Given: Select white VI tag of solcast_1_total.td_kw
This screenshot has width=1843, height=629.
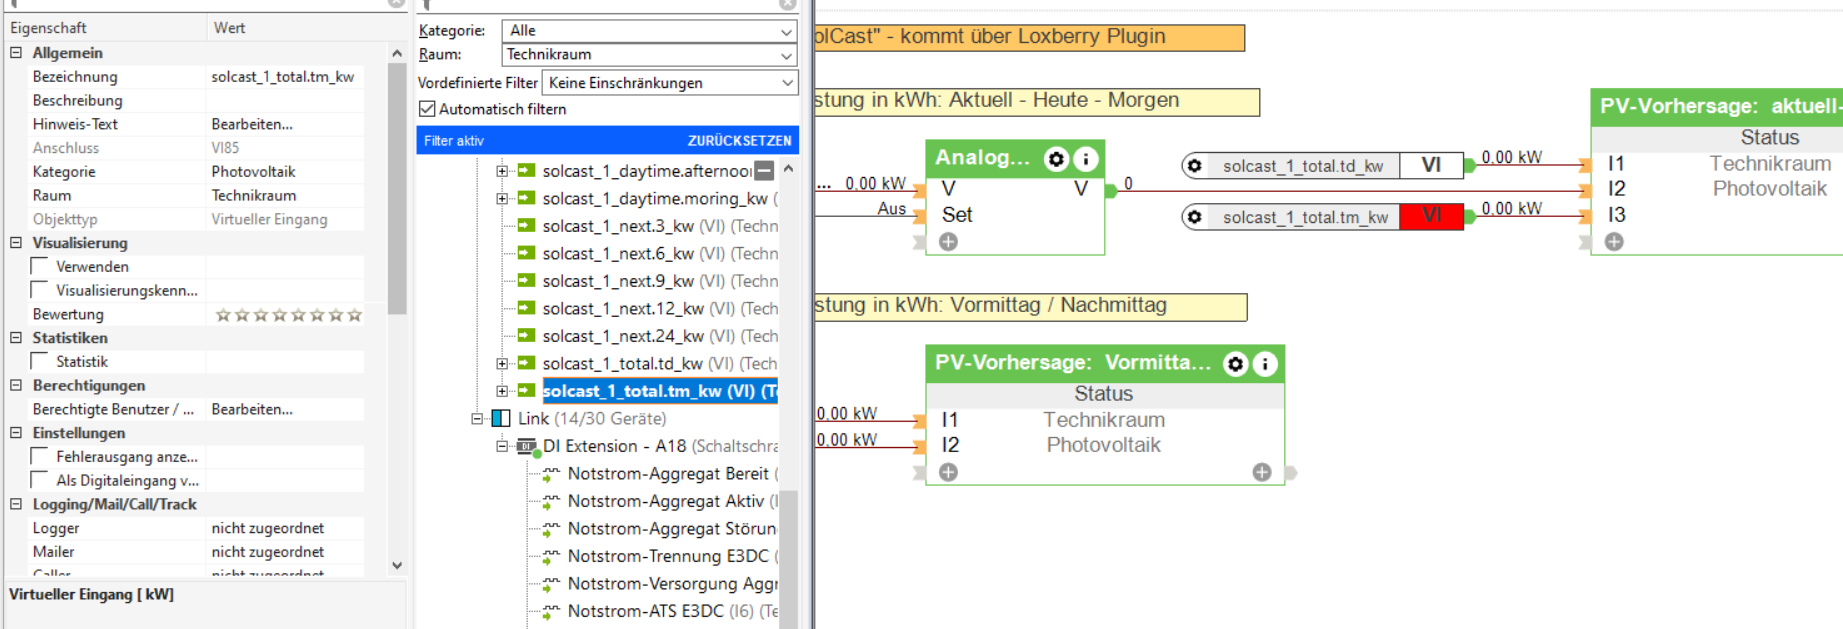Looking at the screenshot, I should [1432, 166].
